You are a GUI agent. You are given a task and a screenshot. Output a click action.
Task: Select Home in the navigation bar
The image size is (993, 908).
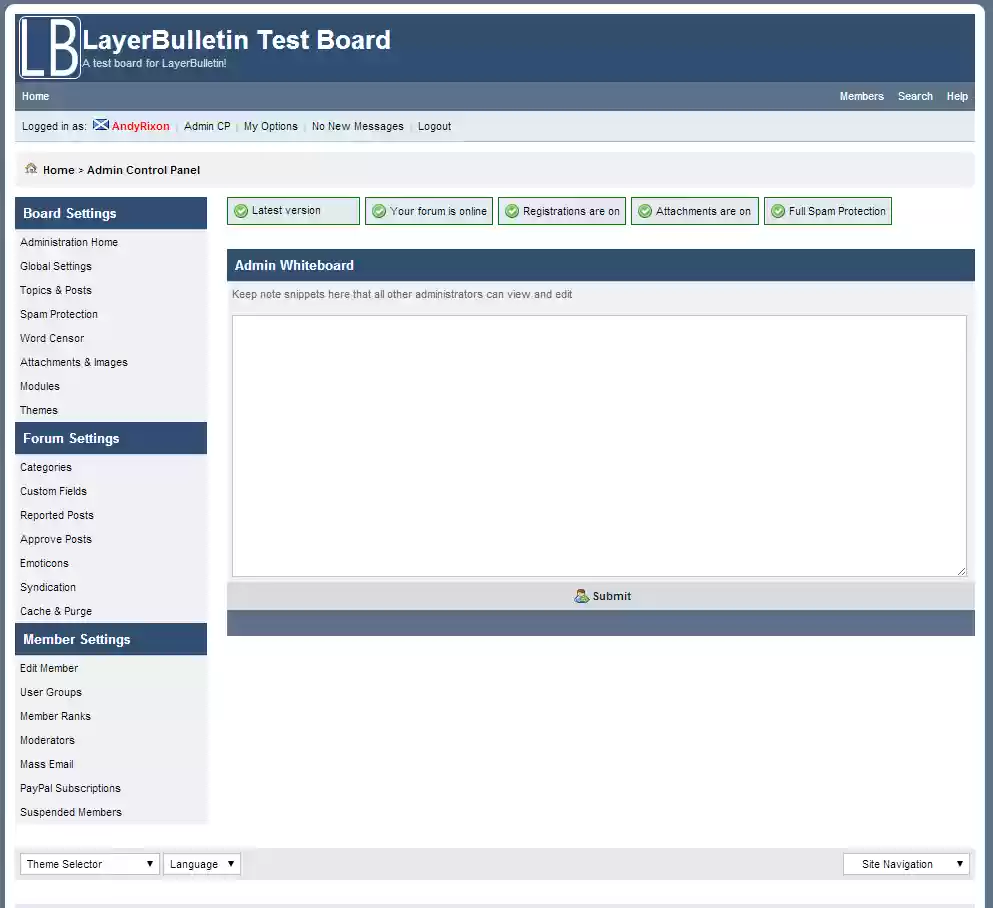pyautogui.click(x=36, y=96)
